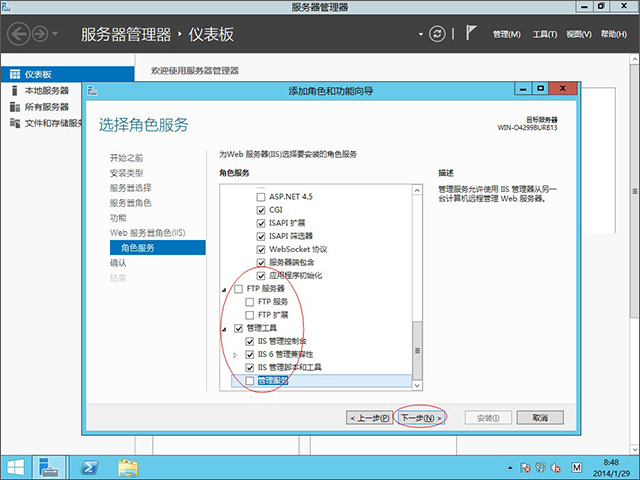Screen dimensions: 640x480
Task: Go to the 开始之前 wizard step
Action: [x=127, y=158]
